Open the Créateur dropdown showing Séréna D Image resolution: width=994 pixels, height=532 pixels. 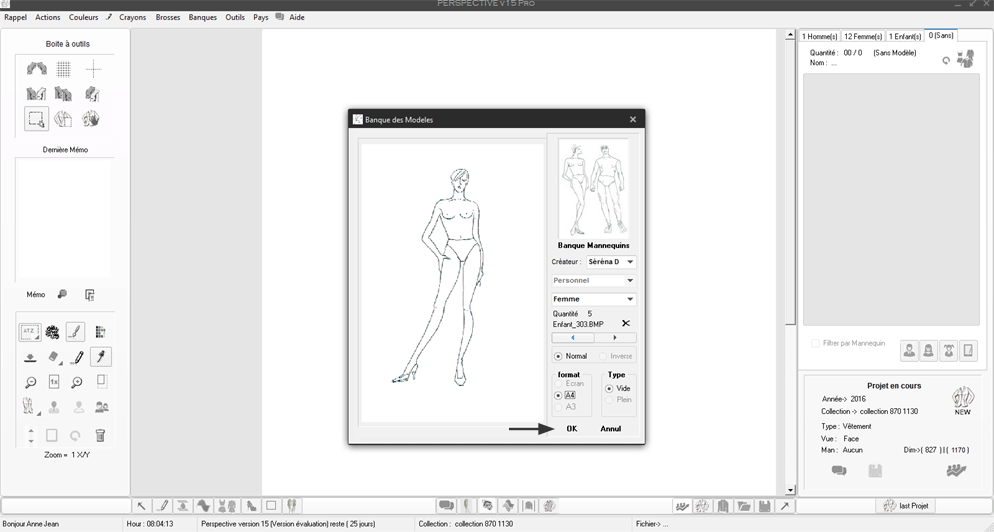click(611, 262)
